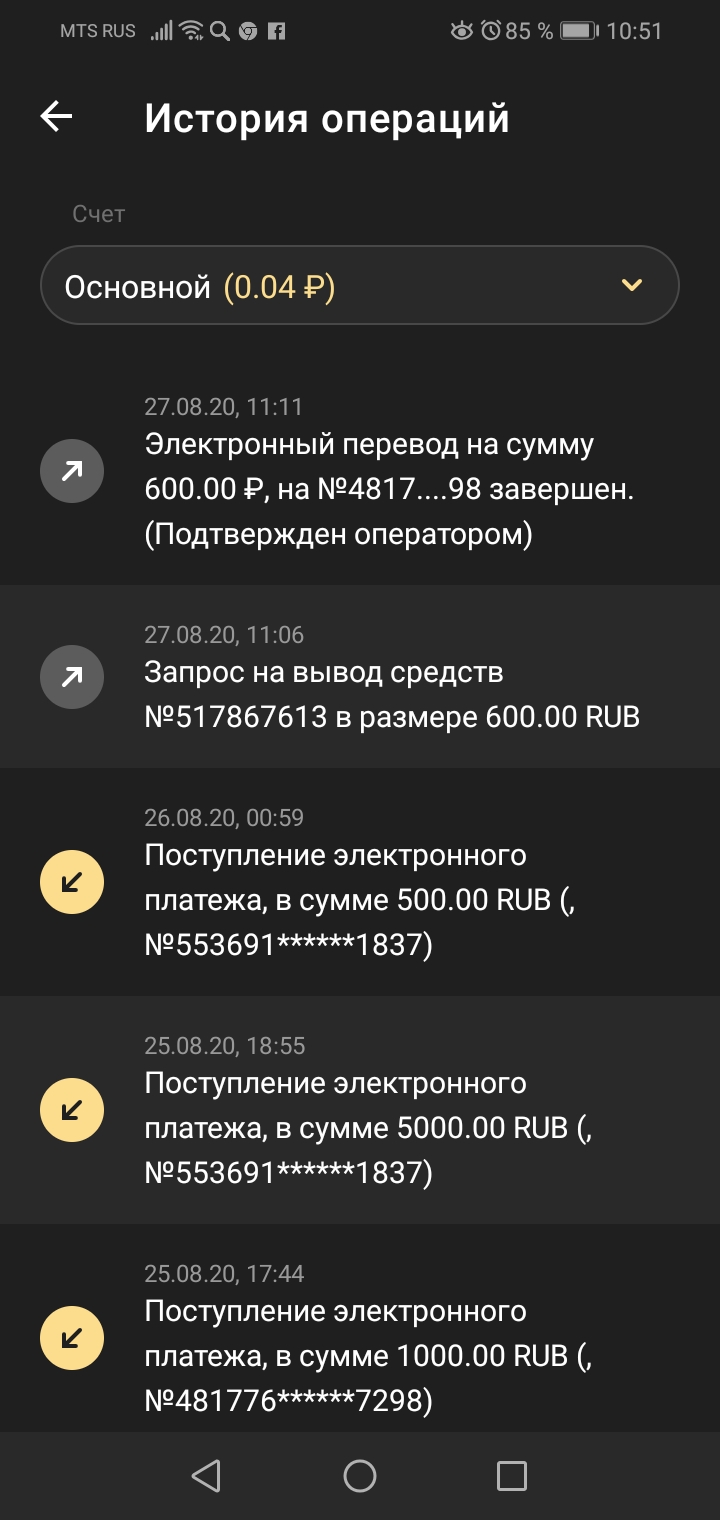The width and height of the screenshot is (720, 1520).
Task: Tap outgoing arrow icon for 600.00 ₽ transfer
Action: click(72, 470)
